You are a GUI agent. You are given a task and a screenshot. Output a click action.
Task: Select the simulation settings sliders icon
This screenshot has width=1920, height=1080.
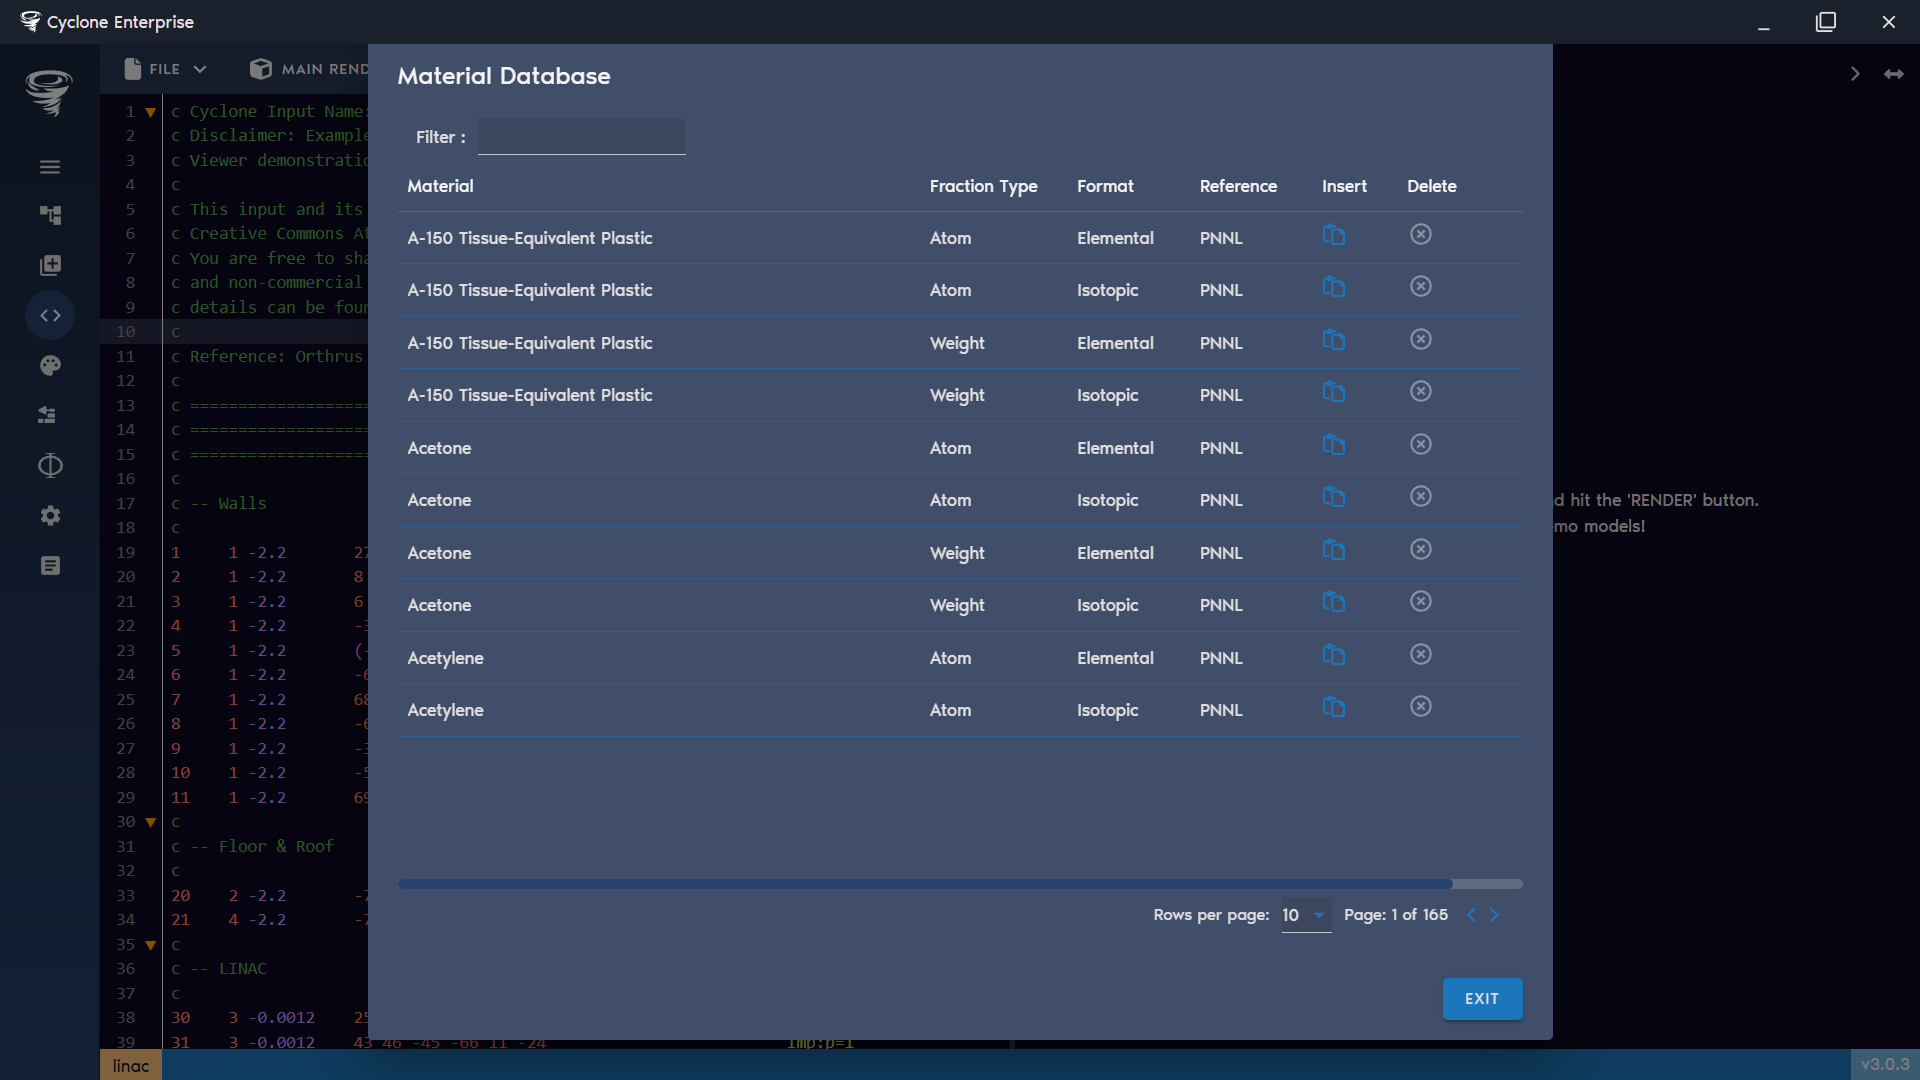[x=49, y=415]
